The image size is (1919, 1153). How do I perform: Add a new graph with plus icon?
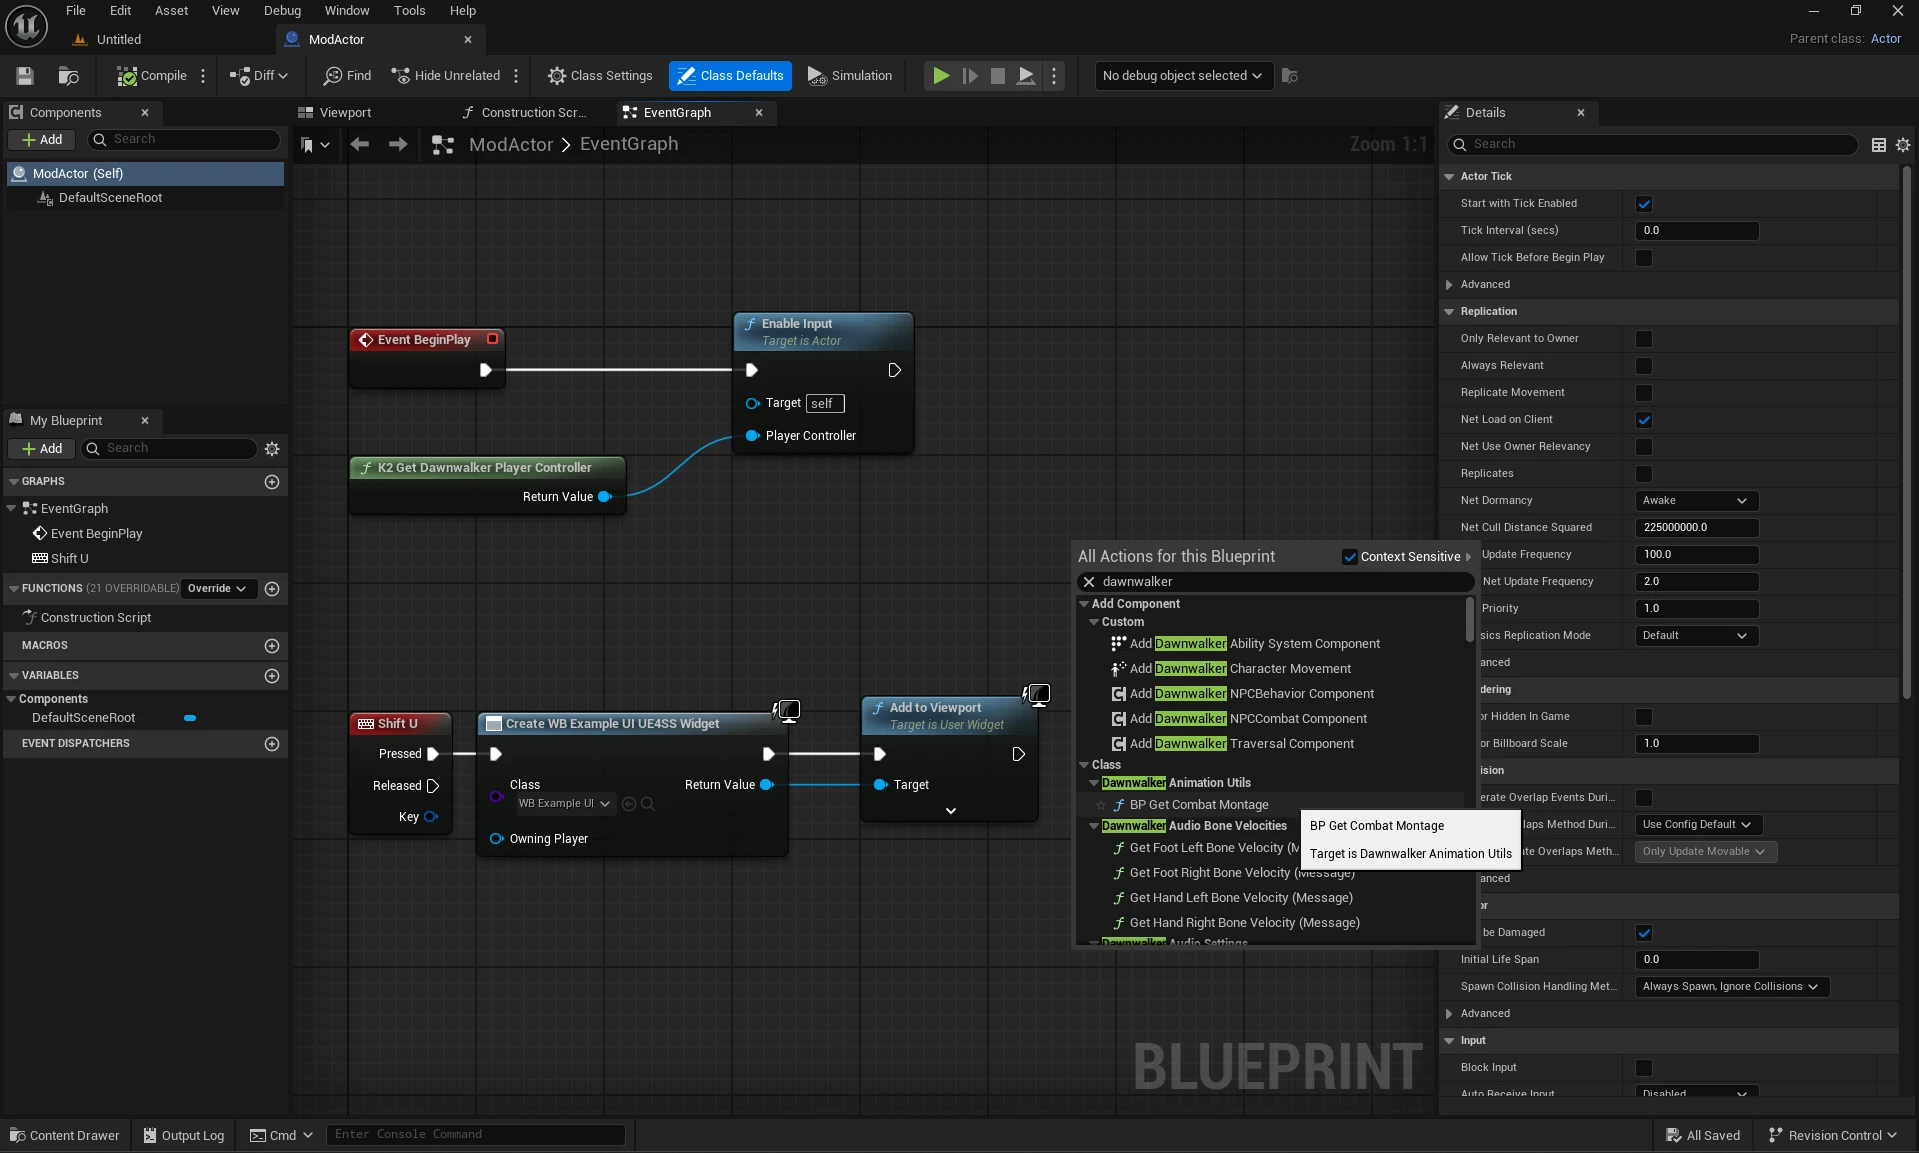[x=272, y=482]
